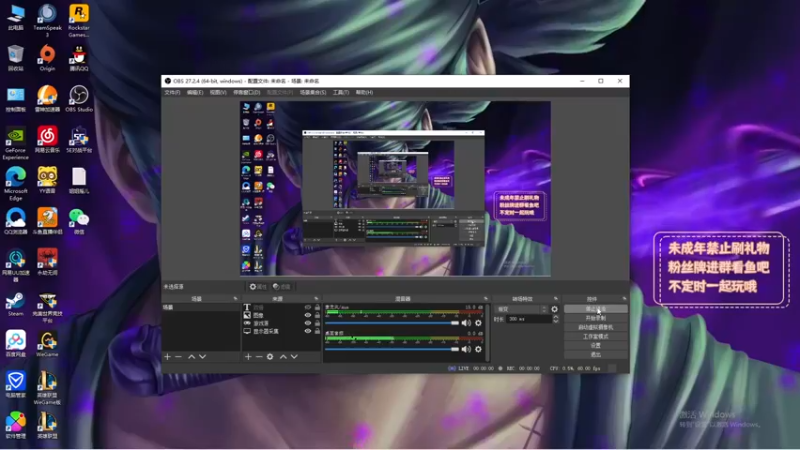Click the 麦克风/Aux volume slider
This screenshot has height=450, width=800.
tap(392, 323)
